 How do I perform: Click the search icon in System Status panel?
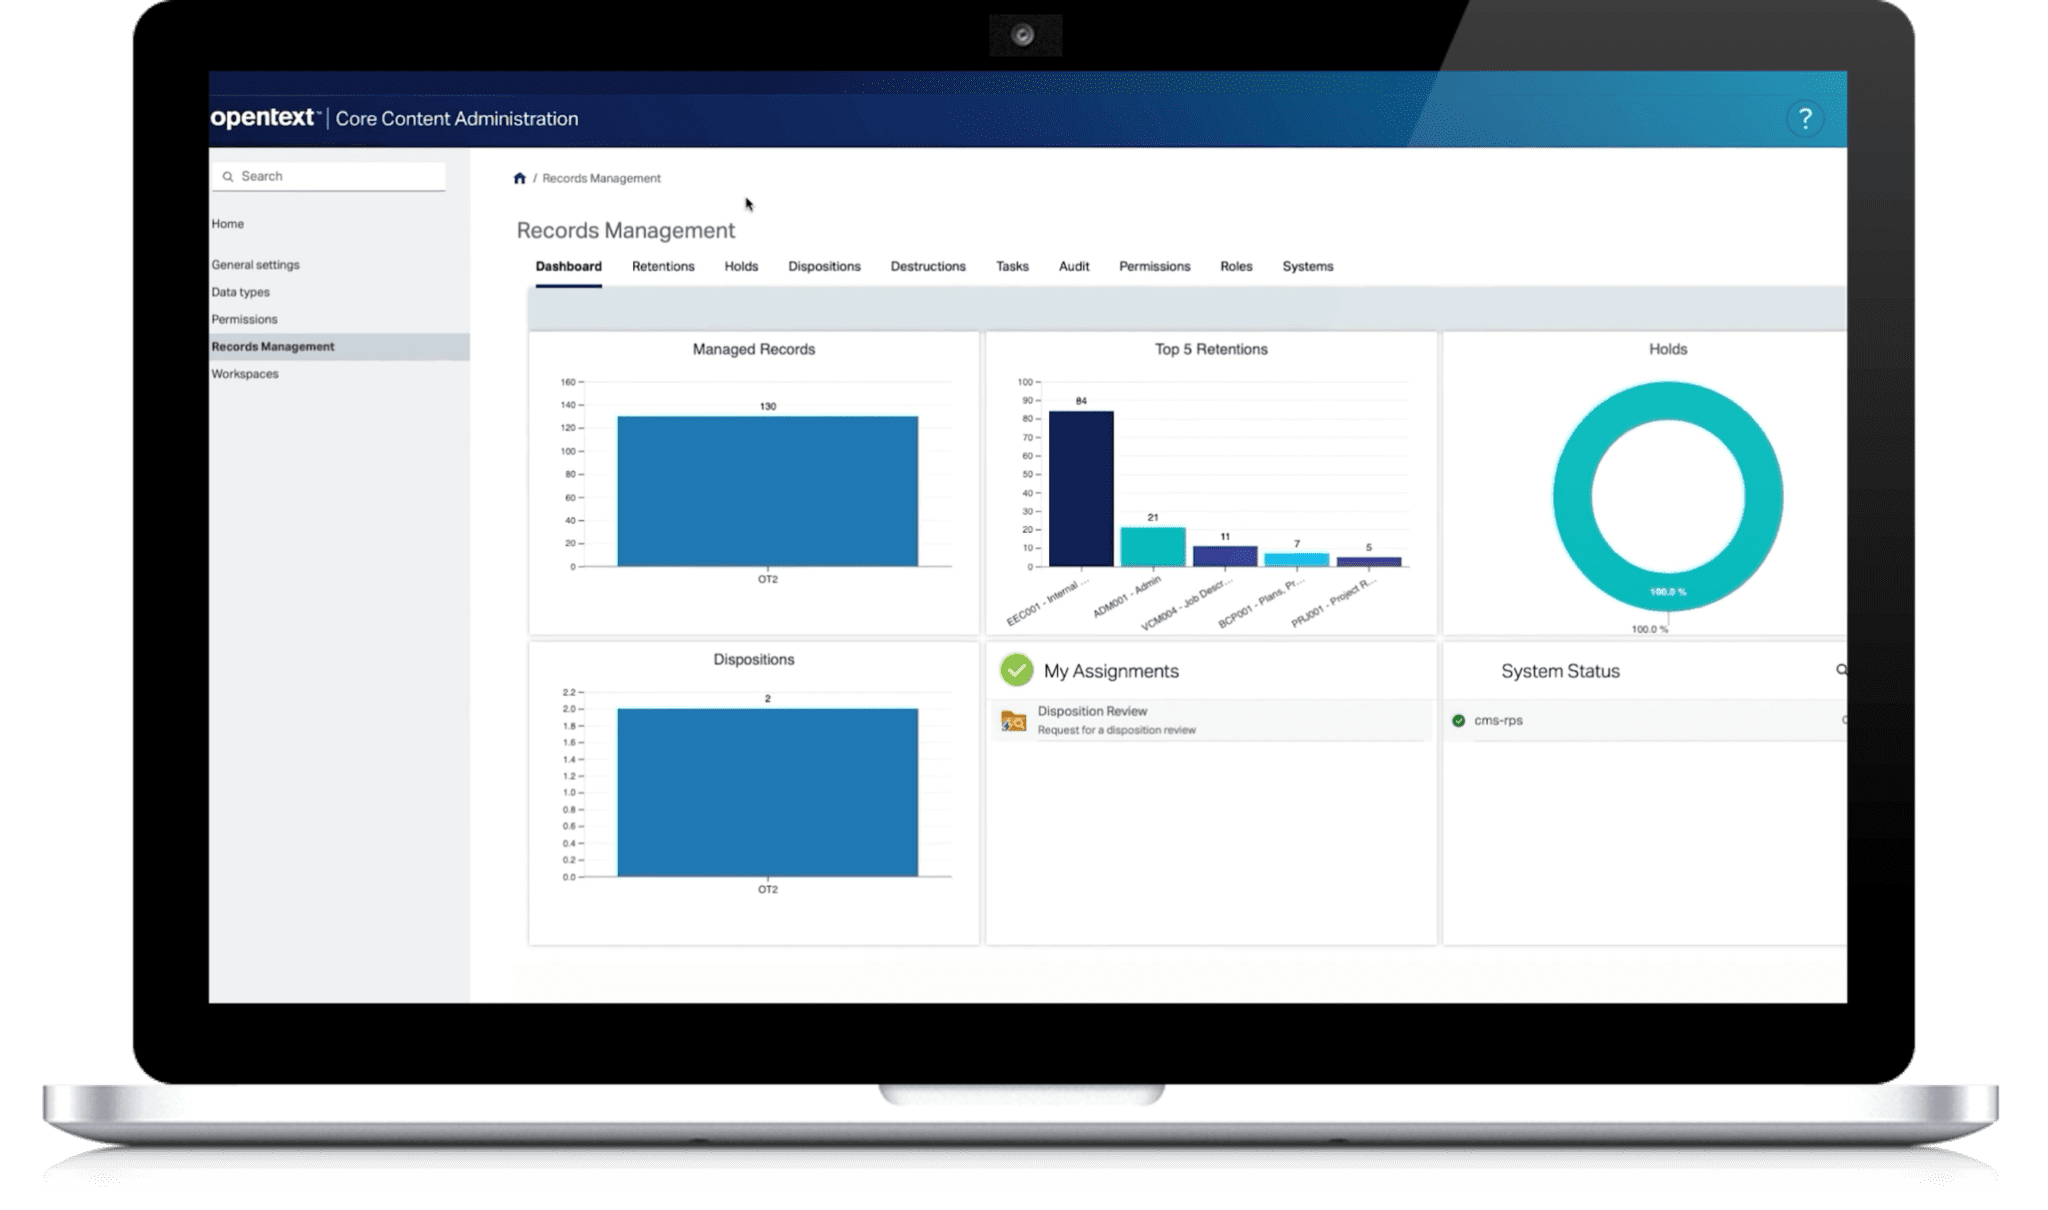click(1840, 671)
